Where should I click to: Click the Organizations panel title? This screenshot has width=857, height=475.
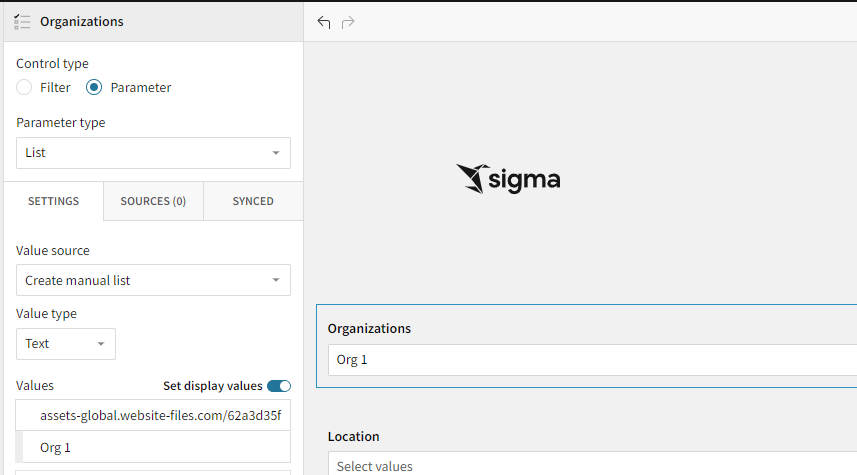(x=82, y=21)
